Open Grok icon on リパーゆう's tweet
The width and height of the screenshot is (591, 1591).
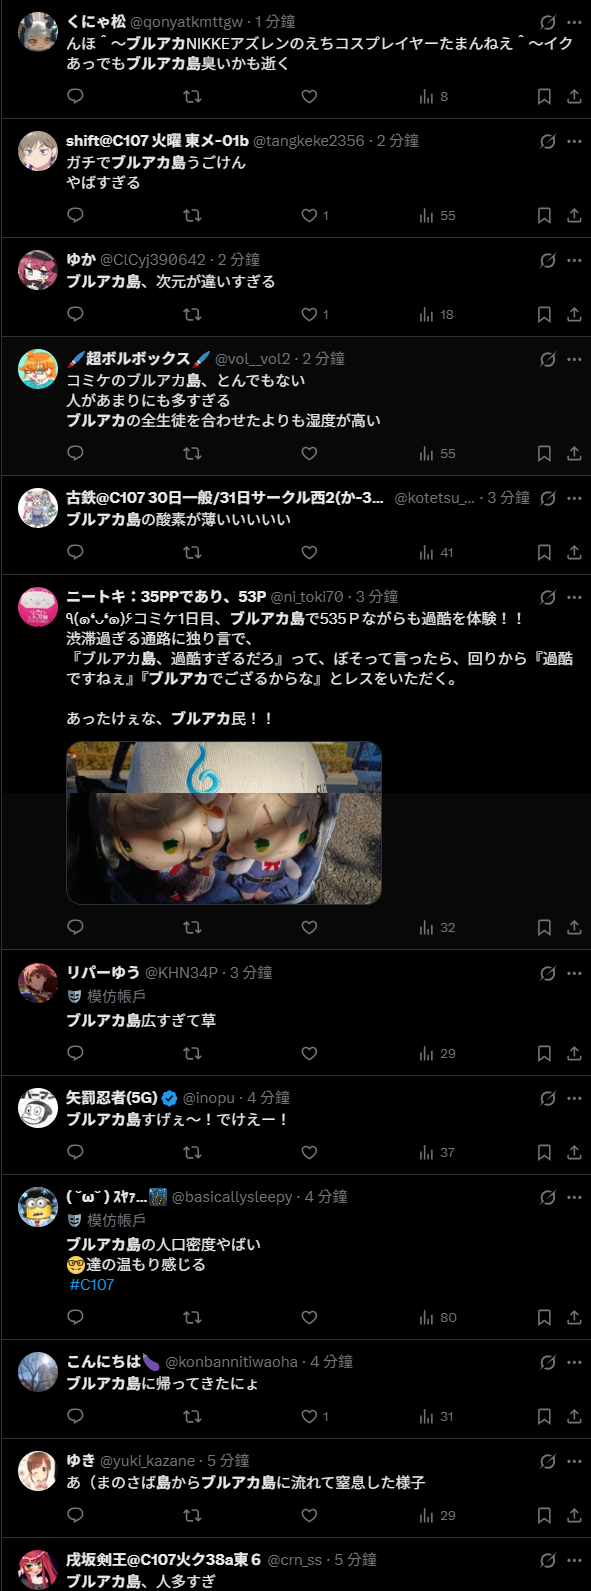[x=547, y=973]
